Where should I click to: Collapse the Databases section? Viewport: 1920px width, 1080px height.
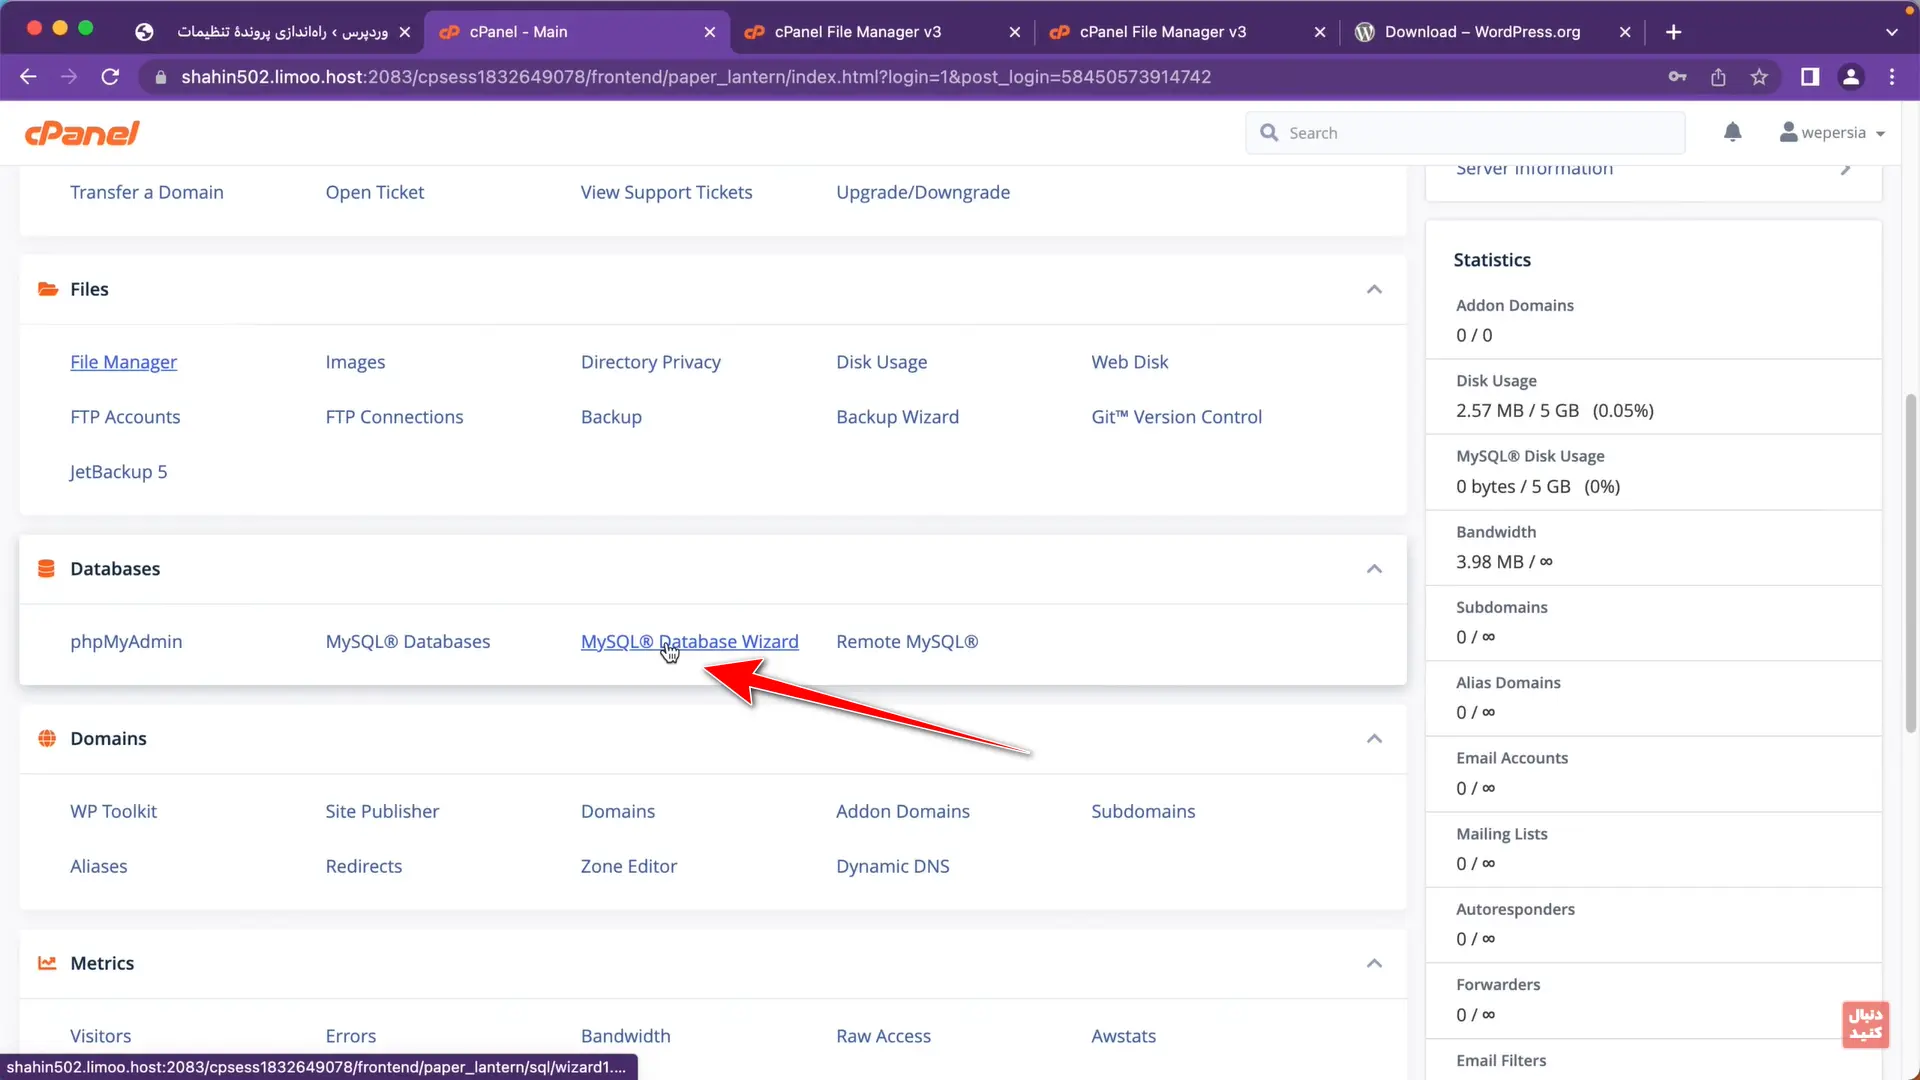point(1374,569)
